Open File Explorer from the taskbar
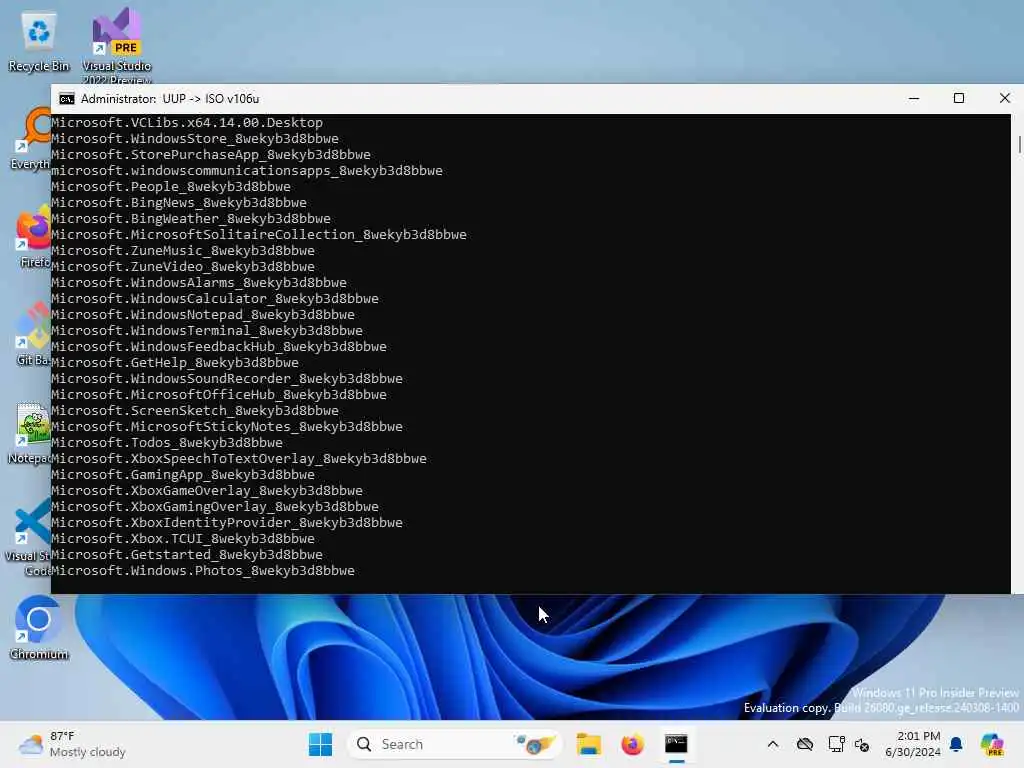Screen dimensions: 1024x768 pyautogui.click(x=588, y=744)
